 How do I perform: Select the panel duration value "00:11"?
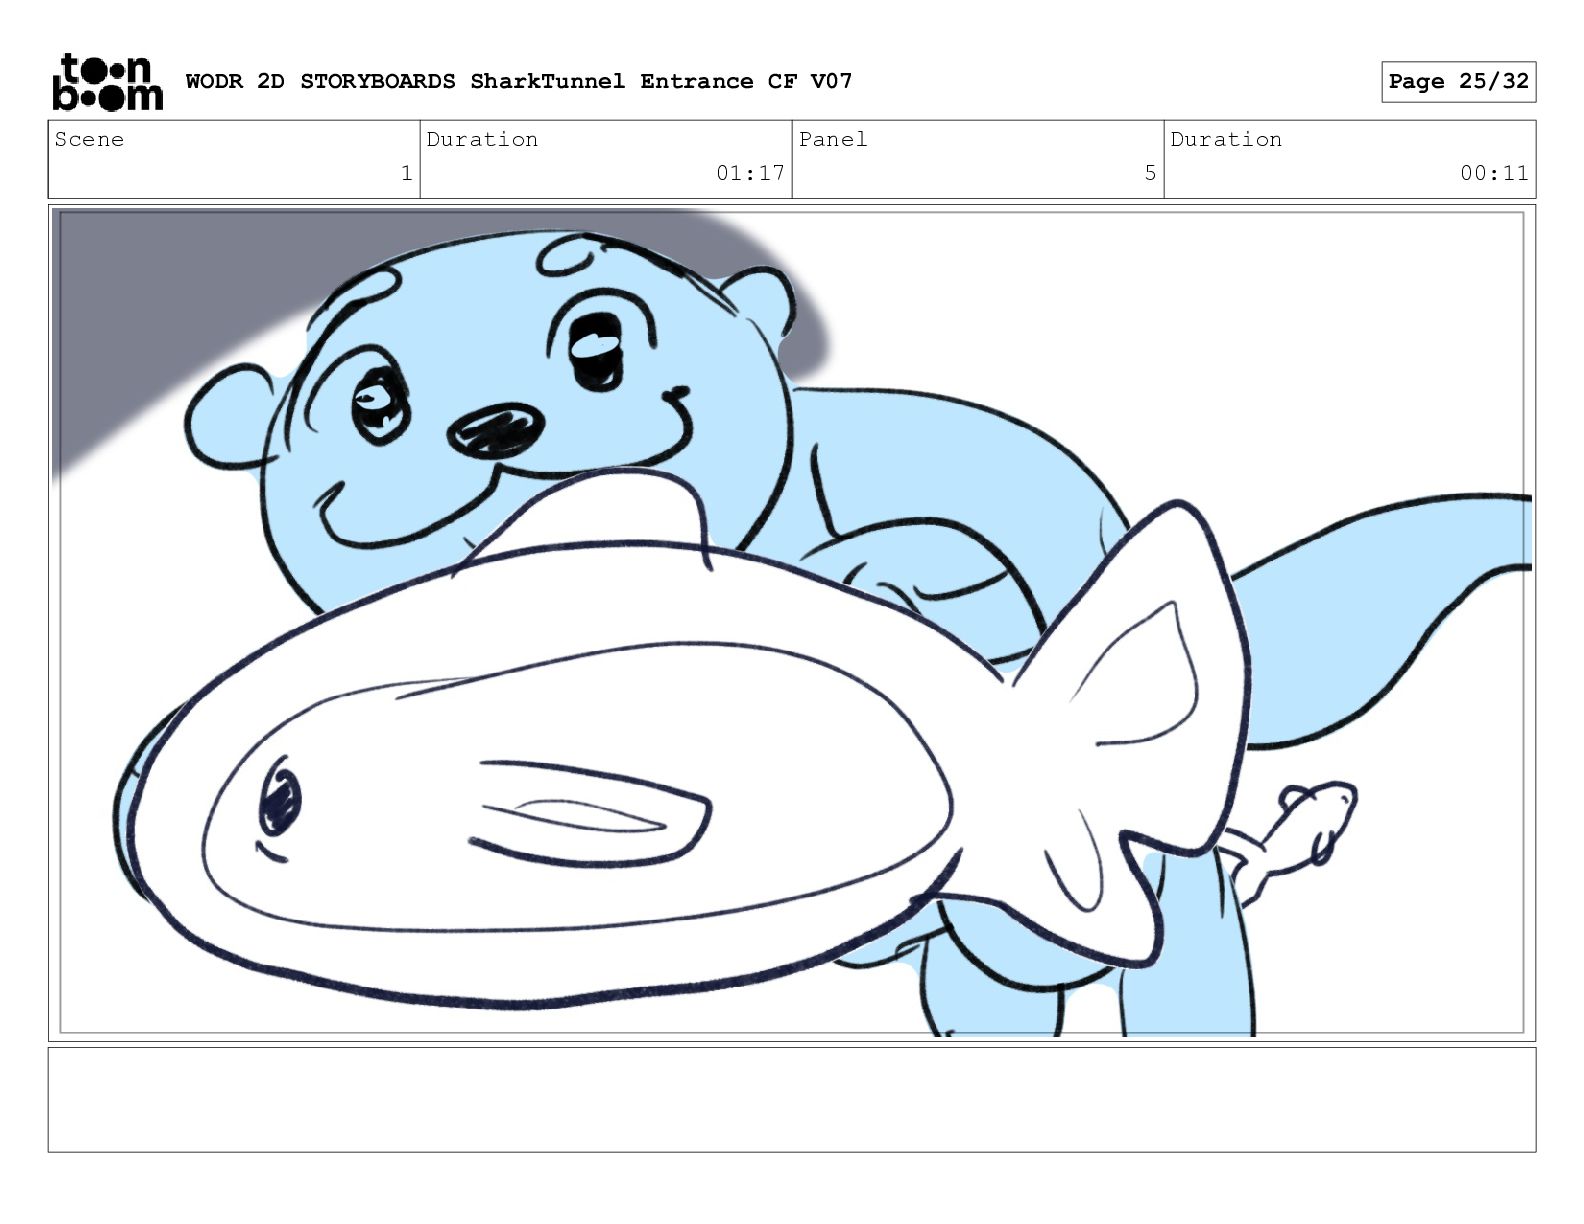point(1494,173)
